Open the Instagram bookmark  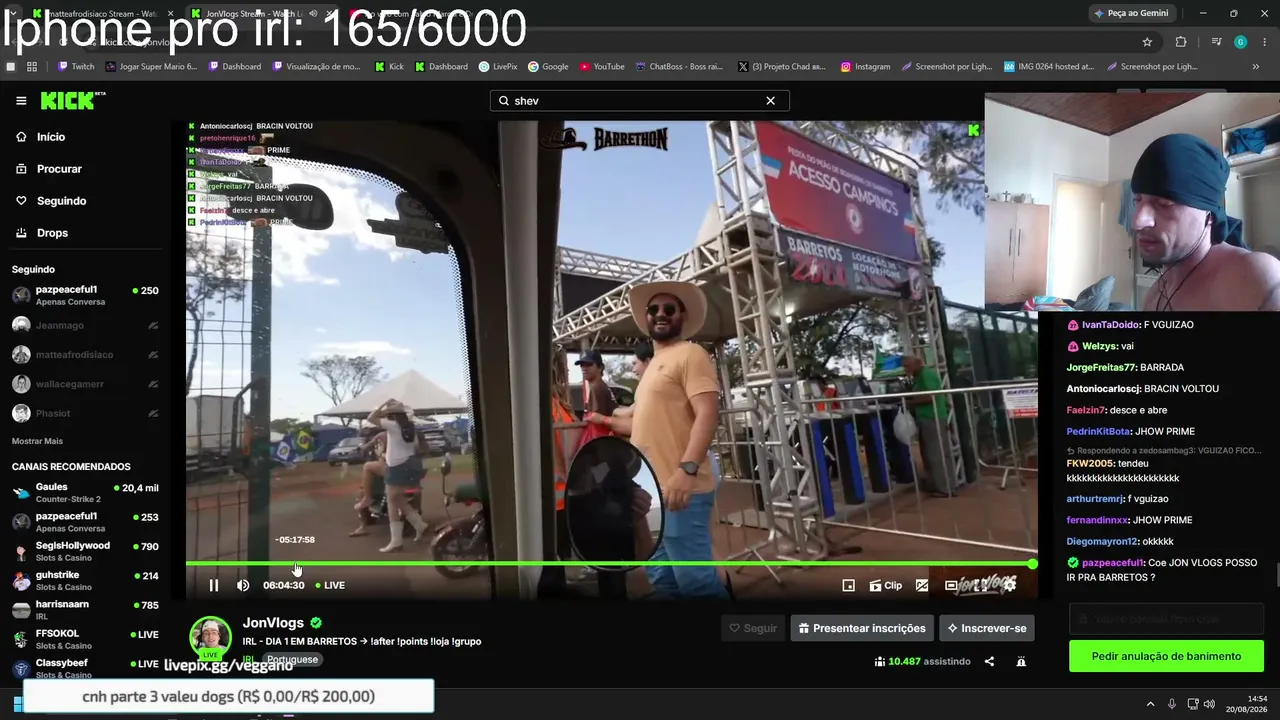(x=865, y=67)
